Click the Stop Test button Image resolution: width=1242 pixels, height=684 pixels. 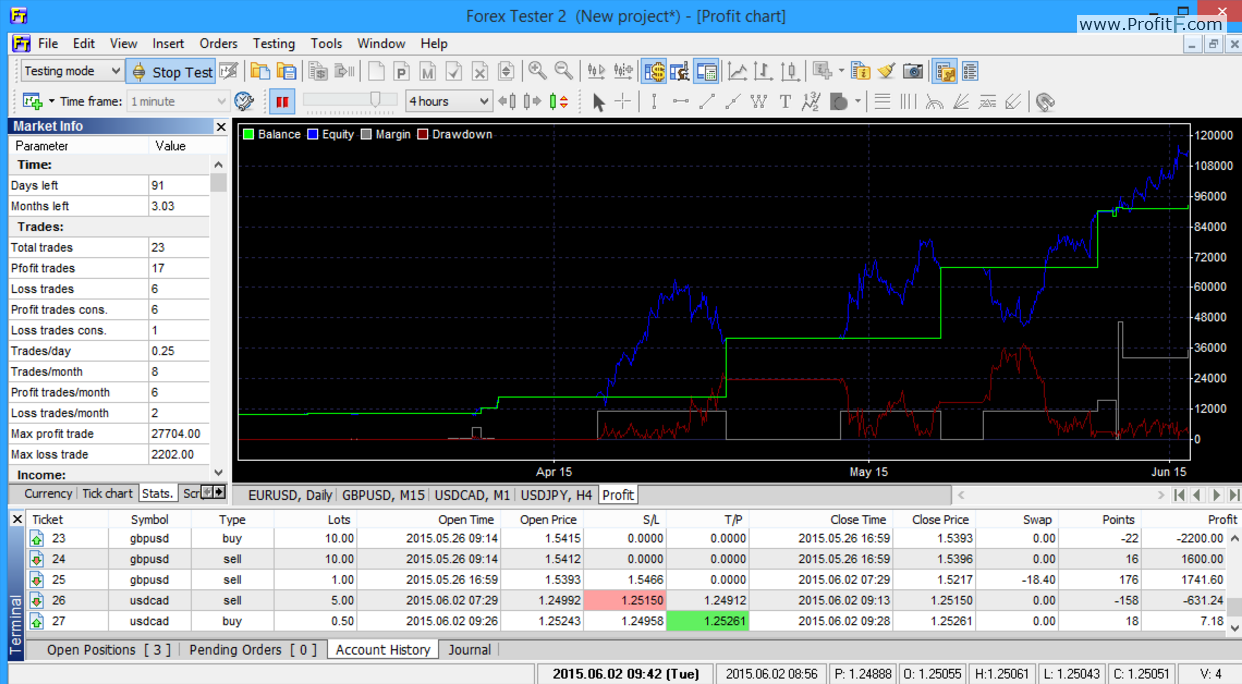point(170,71)
